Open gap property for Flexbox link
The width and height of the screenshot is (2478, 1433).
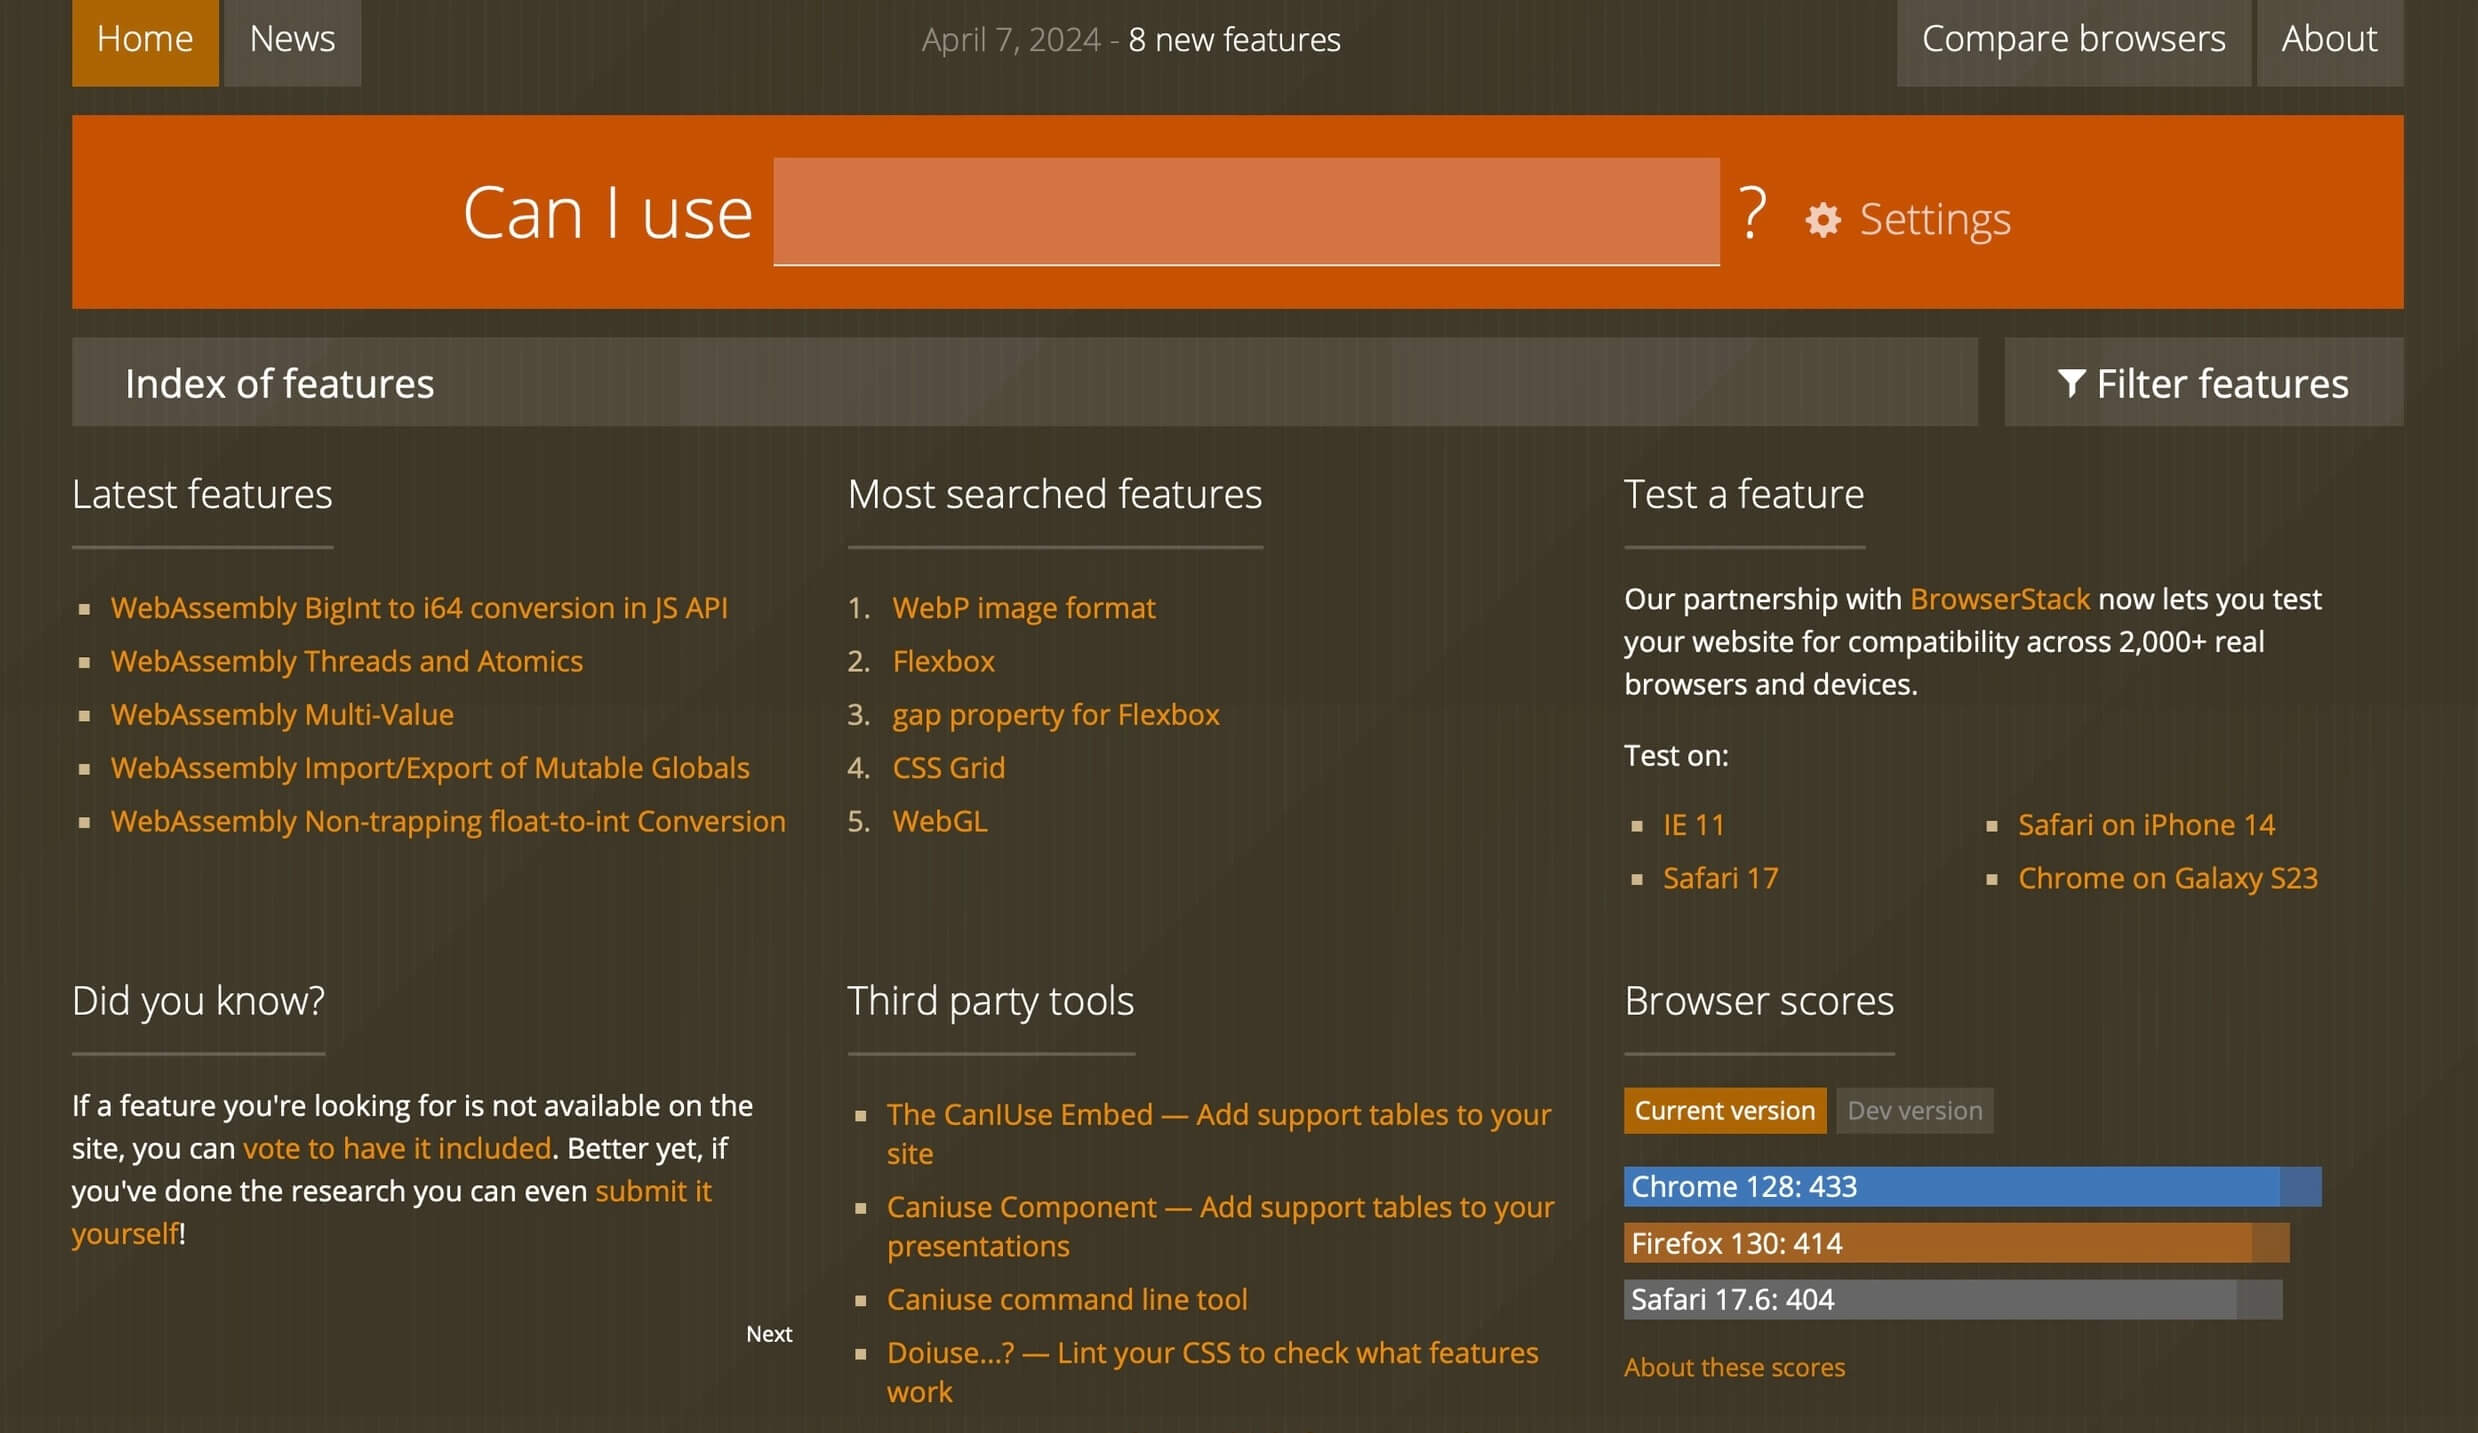pos(1056,714)
